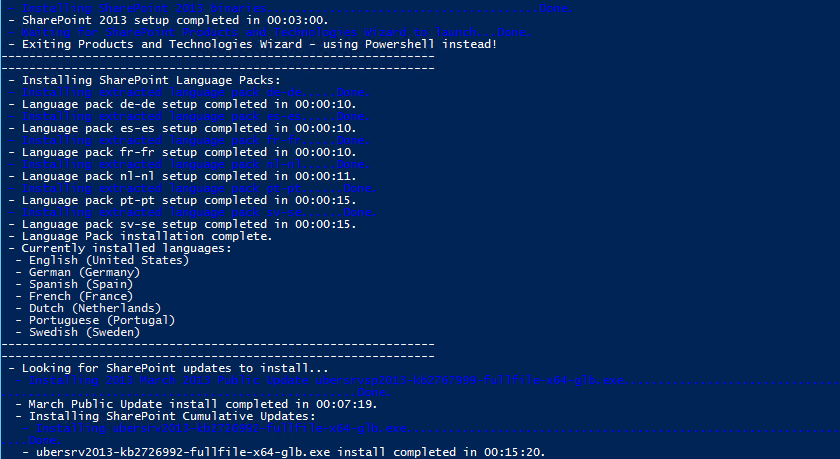Select the 'Exiting Products and Technologies Wizard' line
The image size is (840, 459).
(x=253, y=44)
